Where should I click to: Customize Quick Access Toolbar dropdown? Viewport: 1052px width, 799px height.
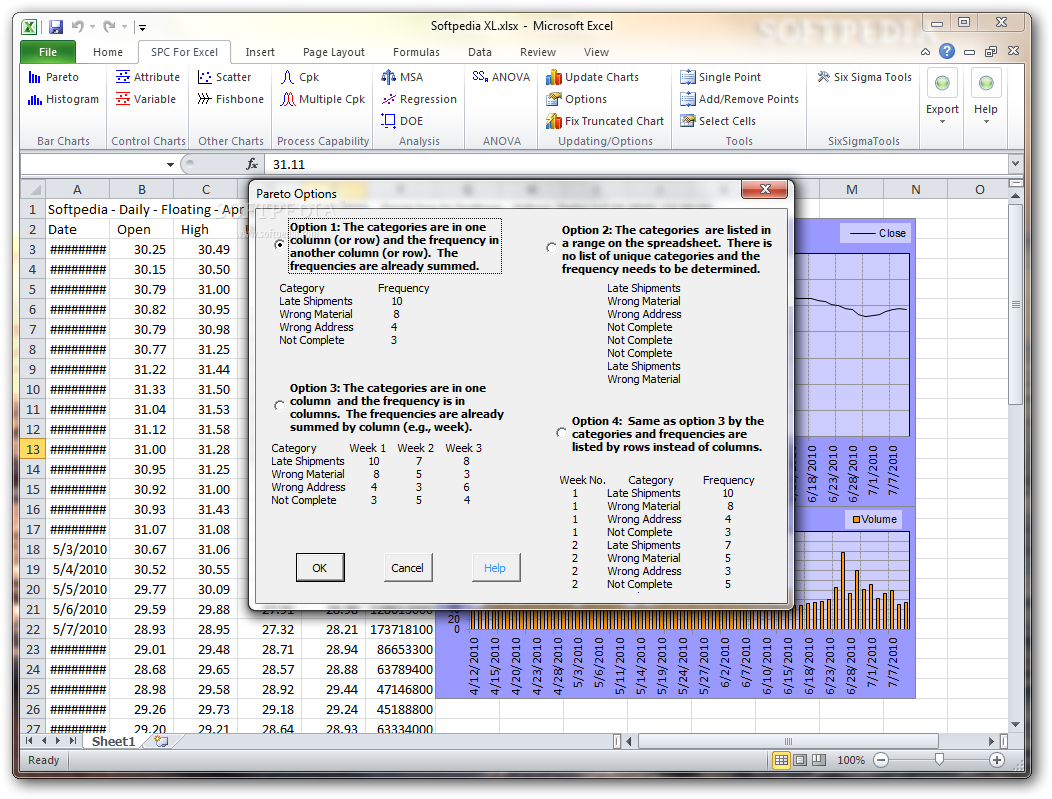142,28
